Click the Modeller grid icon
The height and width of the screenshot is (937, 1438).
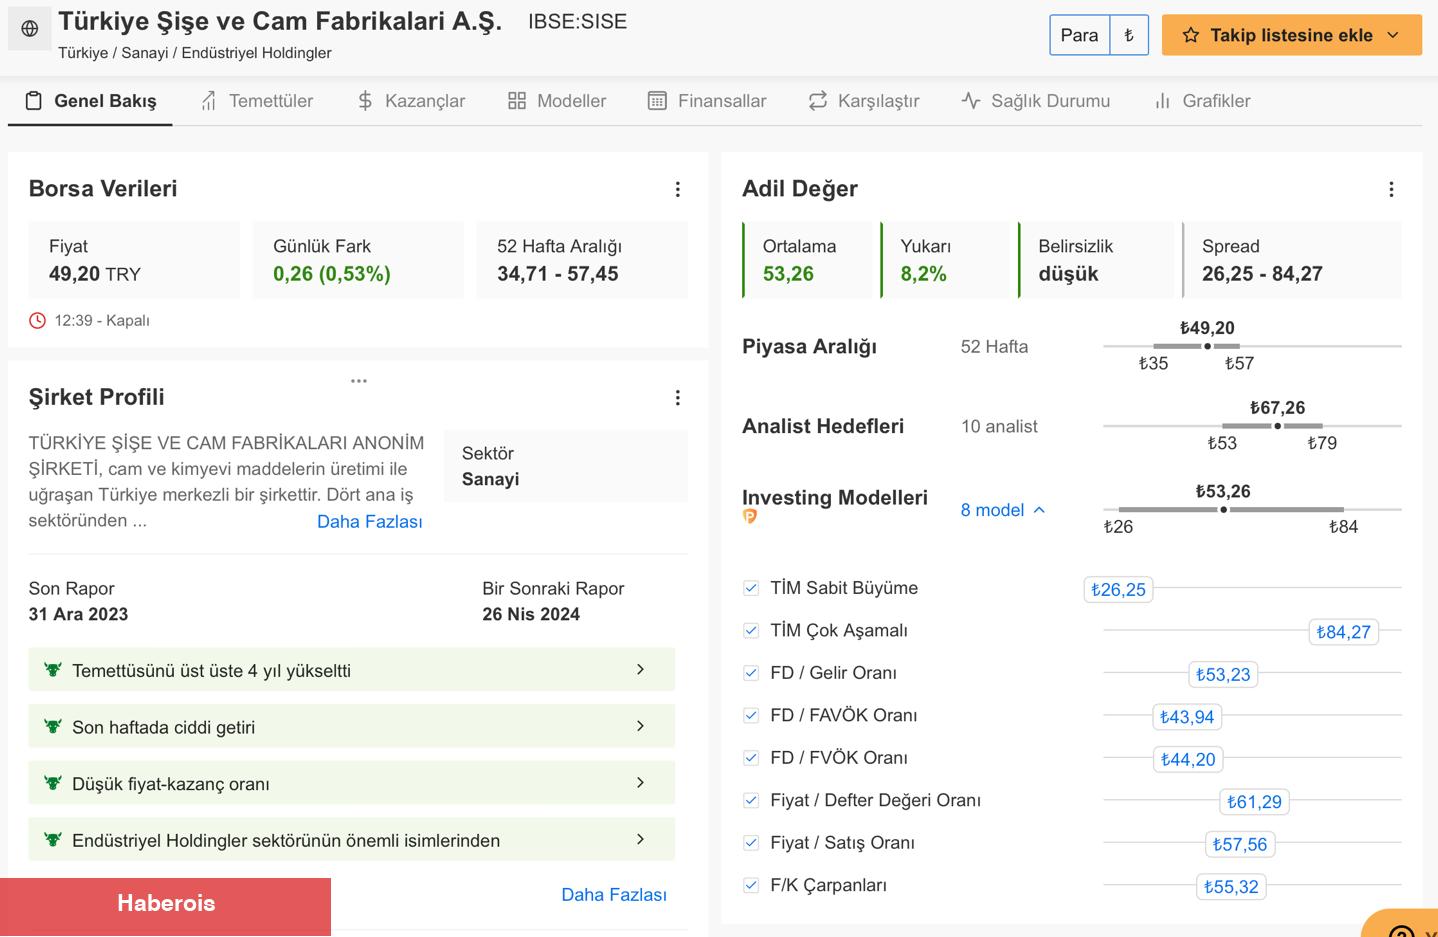517,101
